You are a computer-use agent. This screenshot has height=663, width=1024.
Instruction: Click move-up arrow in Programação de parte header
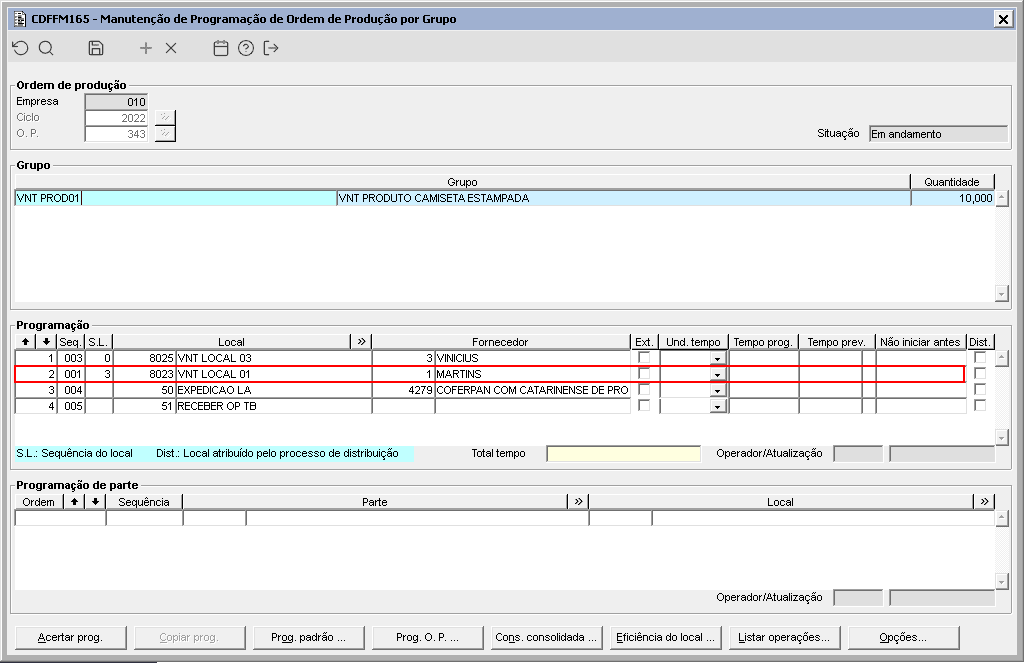(74, 502)
